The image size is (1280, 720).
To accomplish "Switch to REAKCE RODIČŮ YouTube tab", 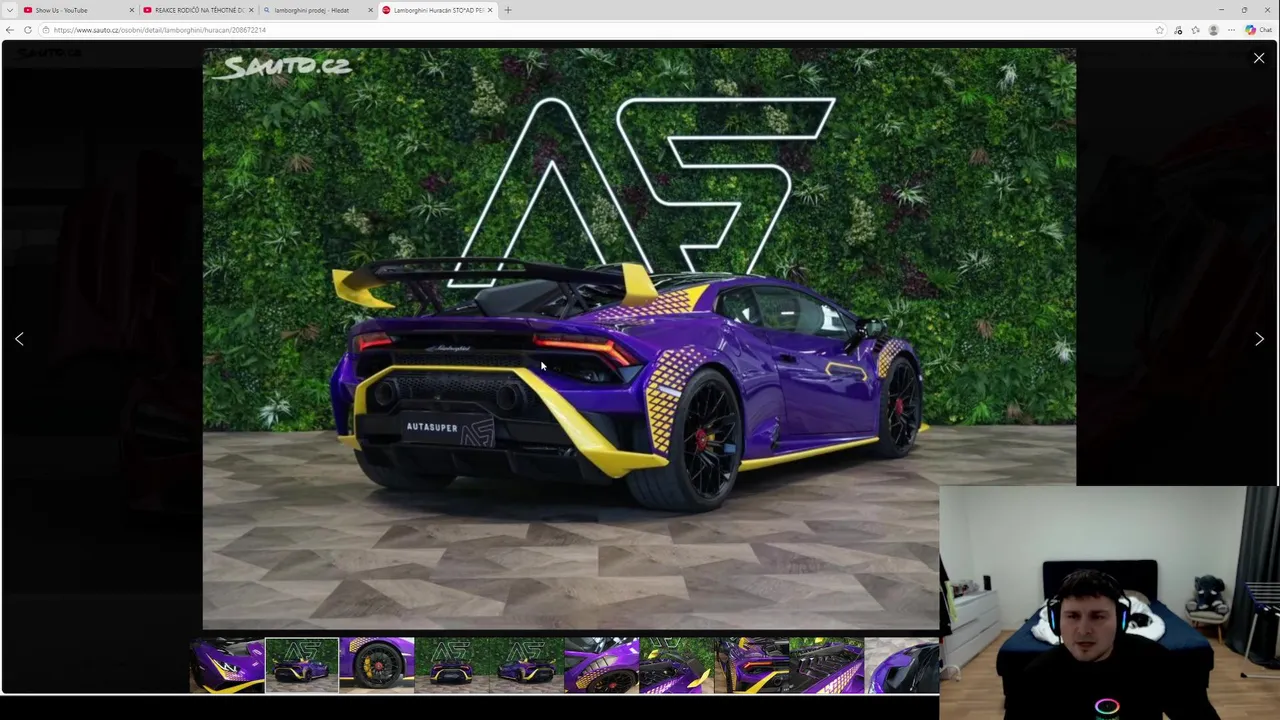I will pyautogui.click(x=197, y=10).
